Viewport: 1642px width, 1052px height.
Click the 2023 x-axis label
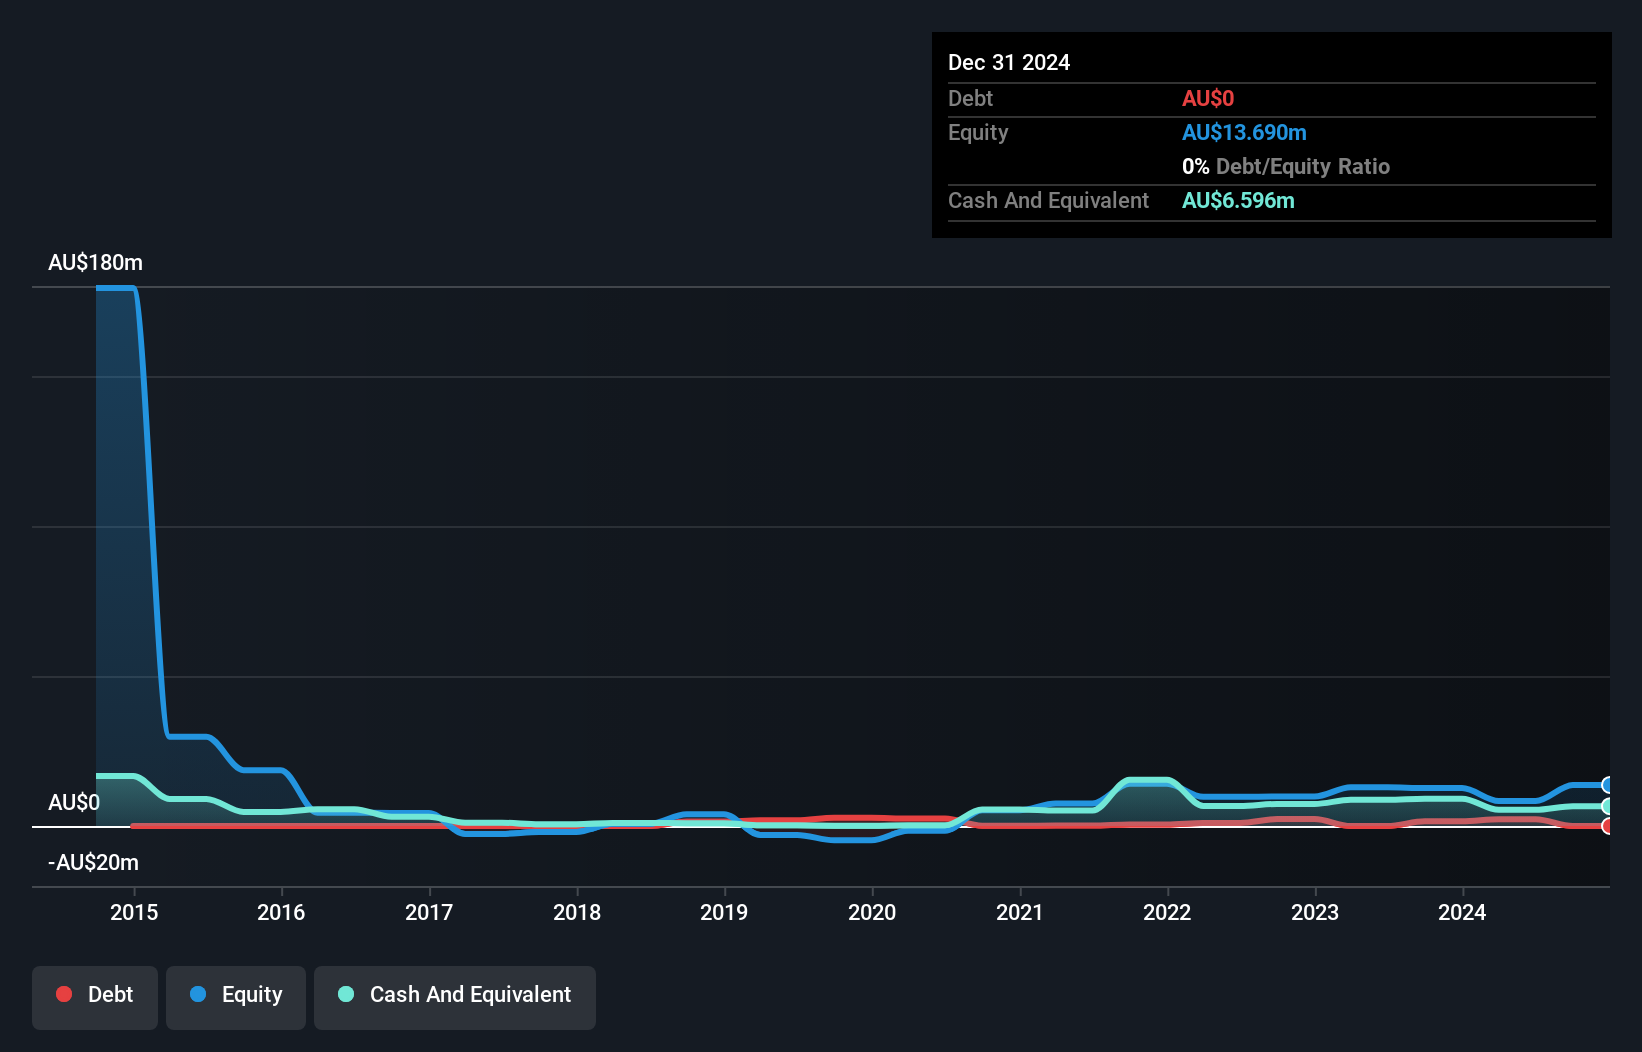coord(1314,912)
